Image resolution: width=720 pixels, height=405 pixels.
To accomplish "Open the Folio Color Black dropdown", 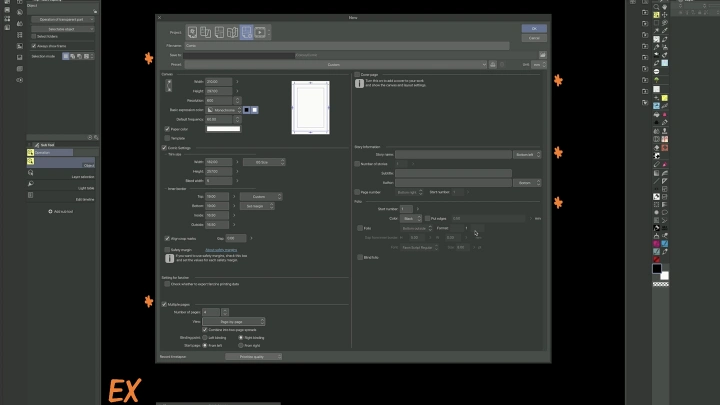I will (411, 219).
